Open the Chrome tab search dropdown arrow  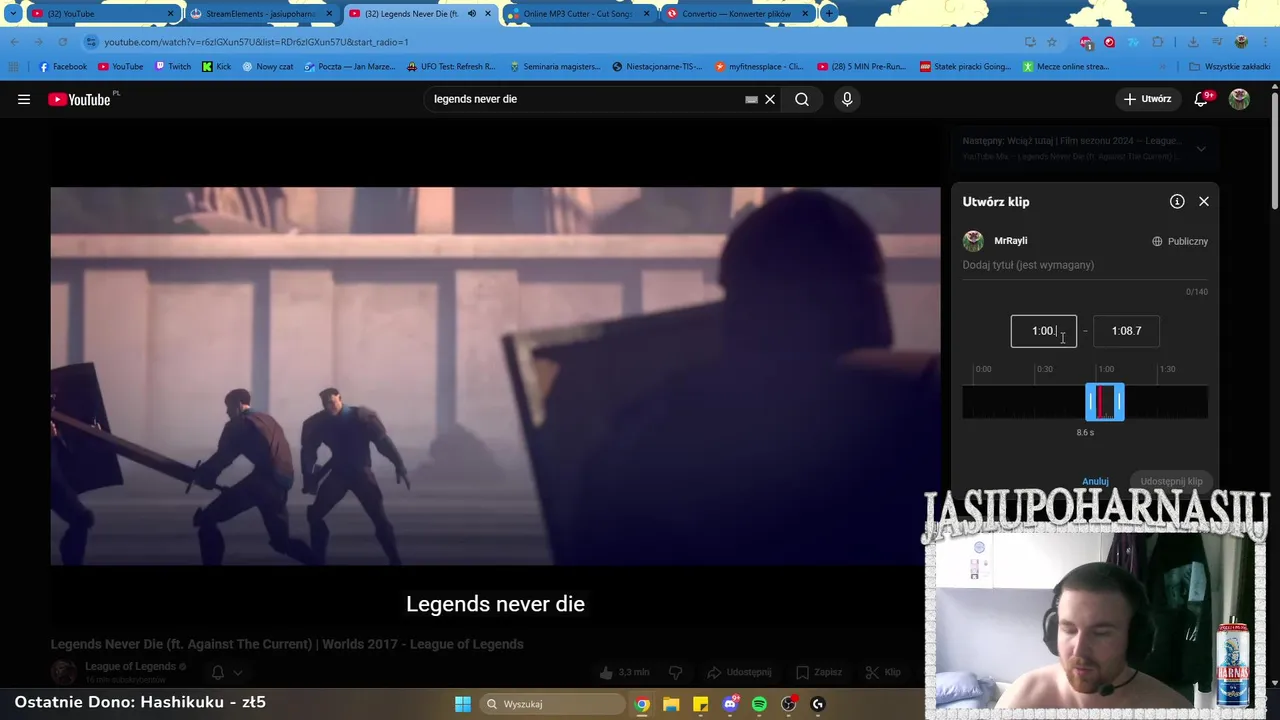coord(13,14)
